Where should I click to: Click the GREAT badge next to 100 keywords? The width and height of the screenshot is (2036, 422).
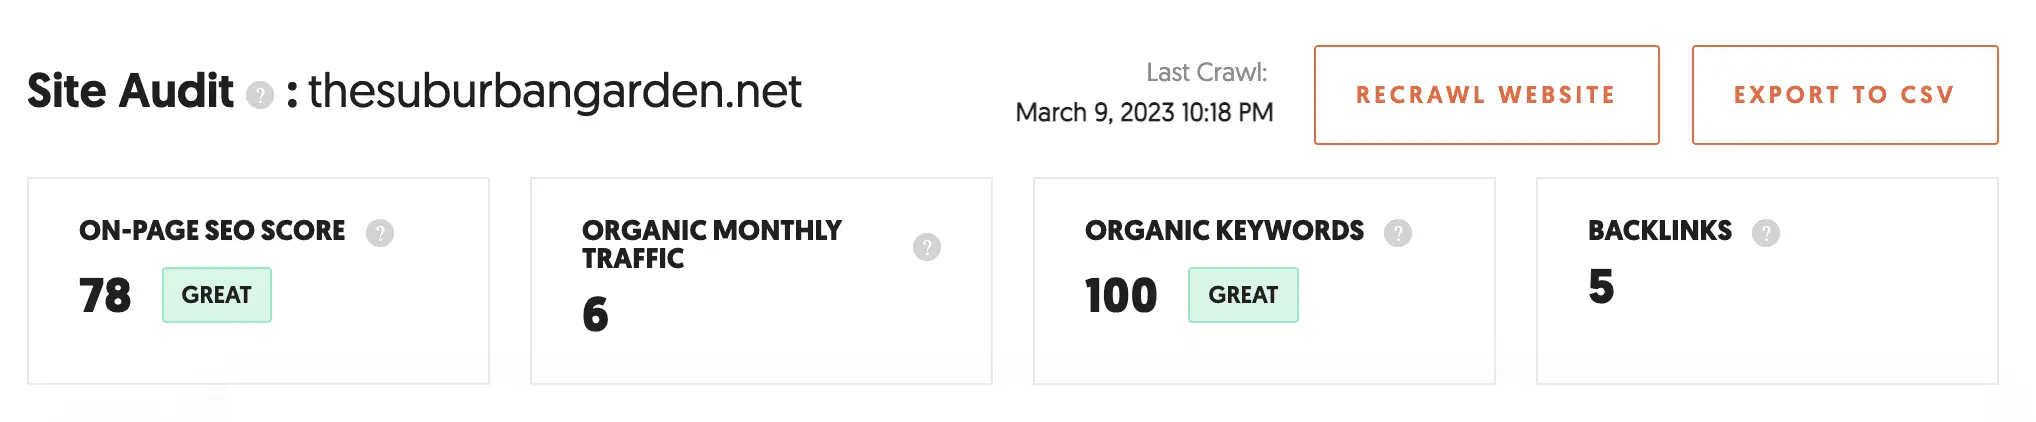(1243, 295)
